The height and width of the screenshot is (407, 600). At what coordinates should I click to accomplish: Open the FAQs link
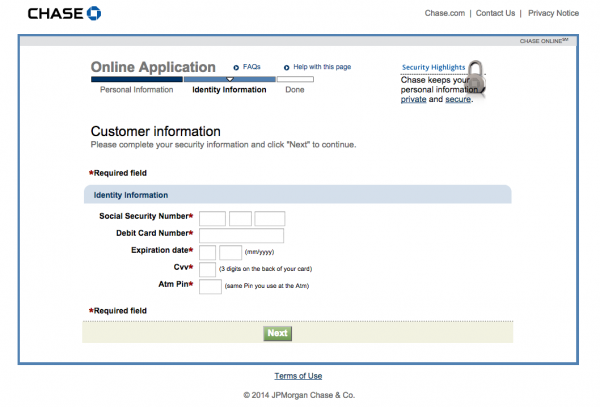252,67
